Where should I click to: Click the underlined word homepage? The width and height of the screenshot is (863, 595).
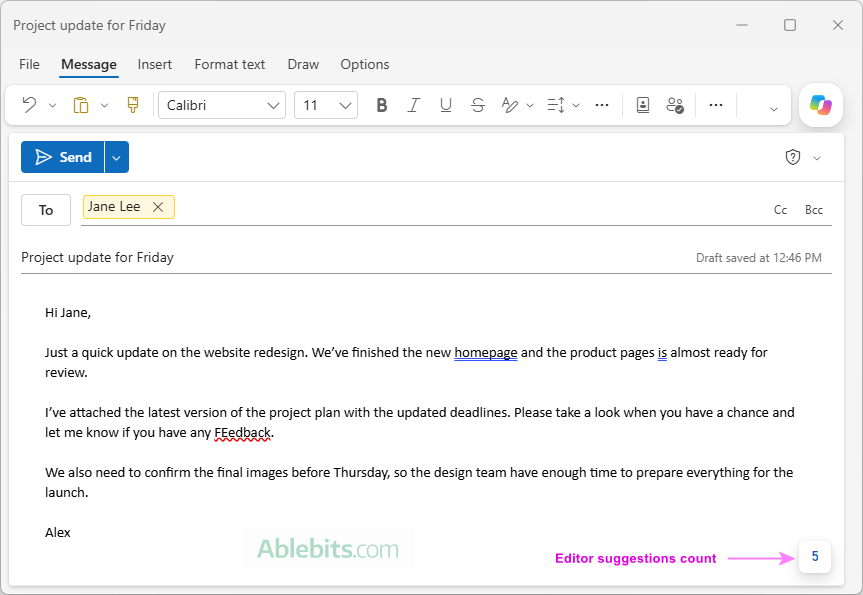tap(485, 352)
